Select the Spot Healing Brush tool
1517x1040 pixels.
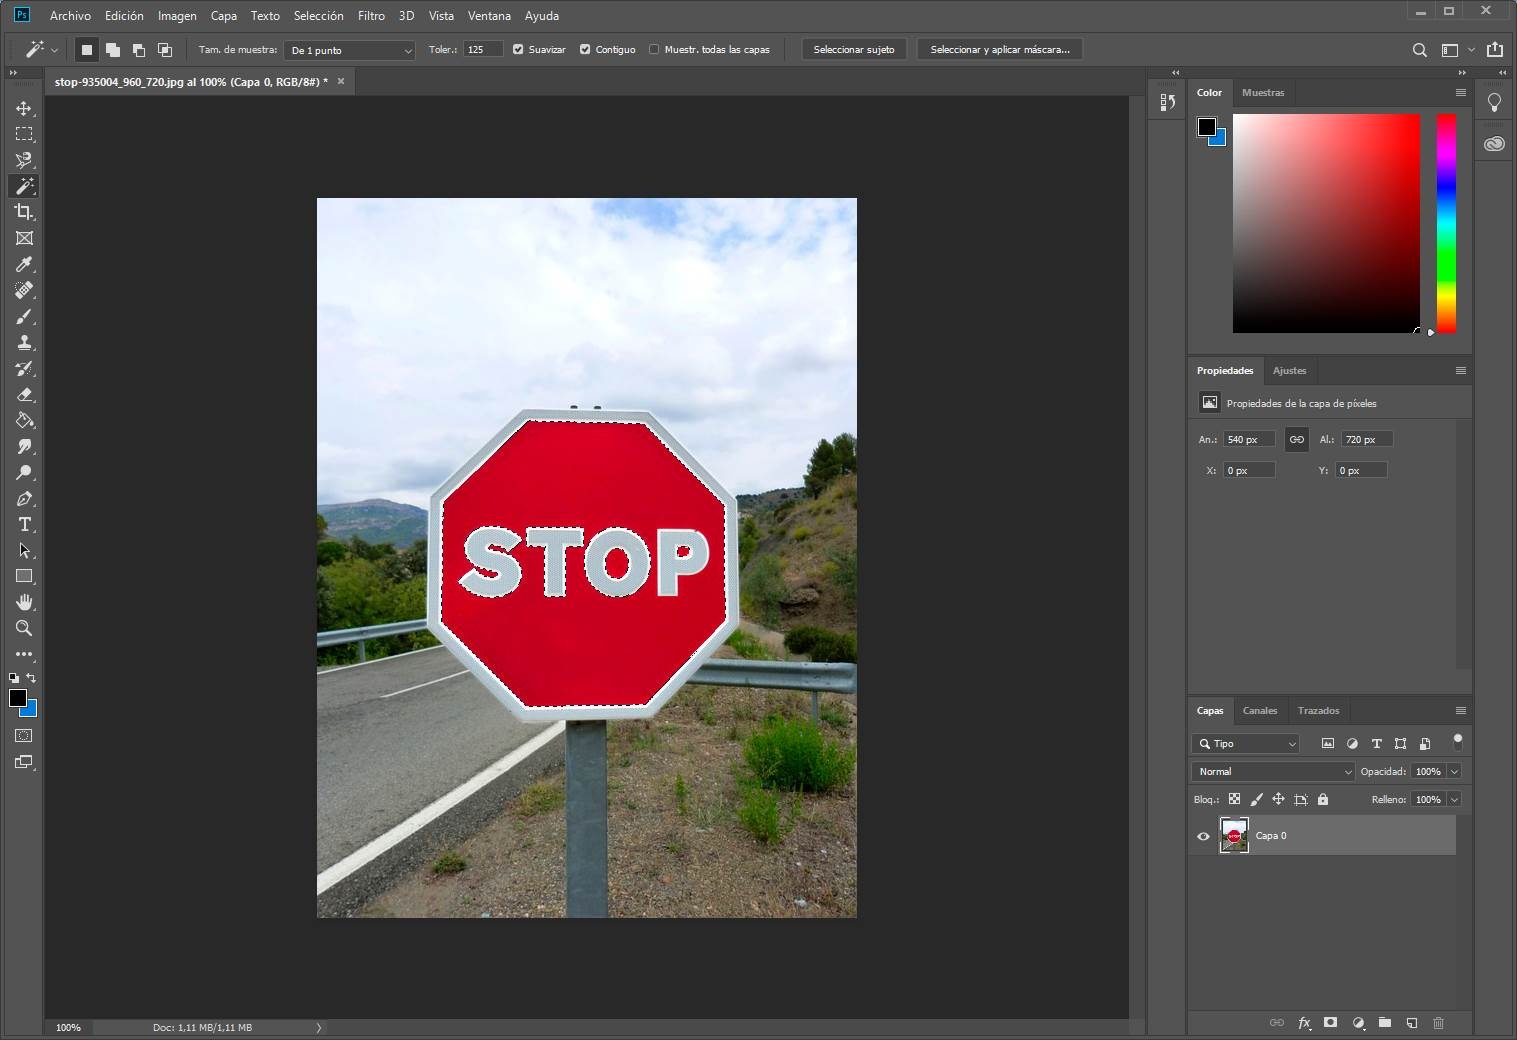24,290
